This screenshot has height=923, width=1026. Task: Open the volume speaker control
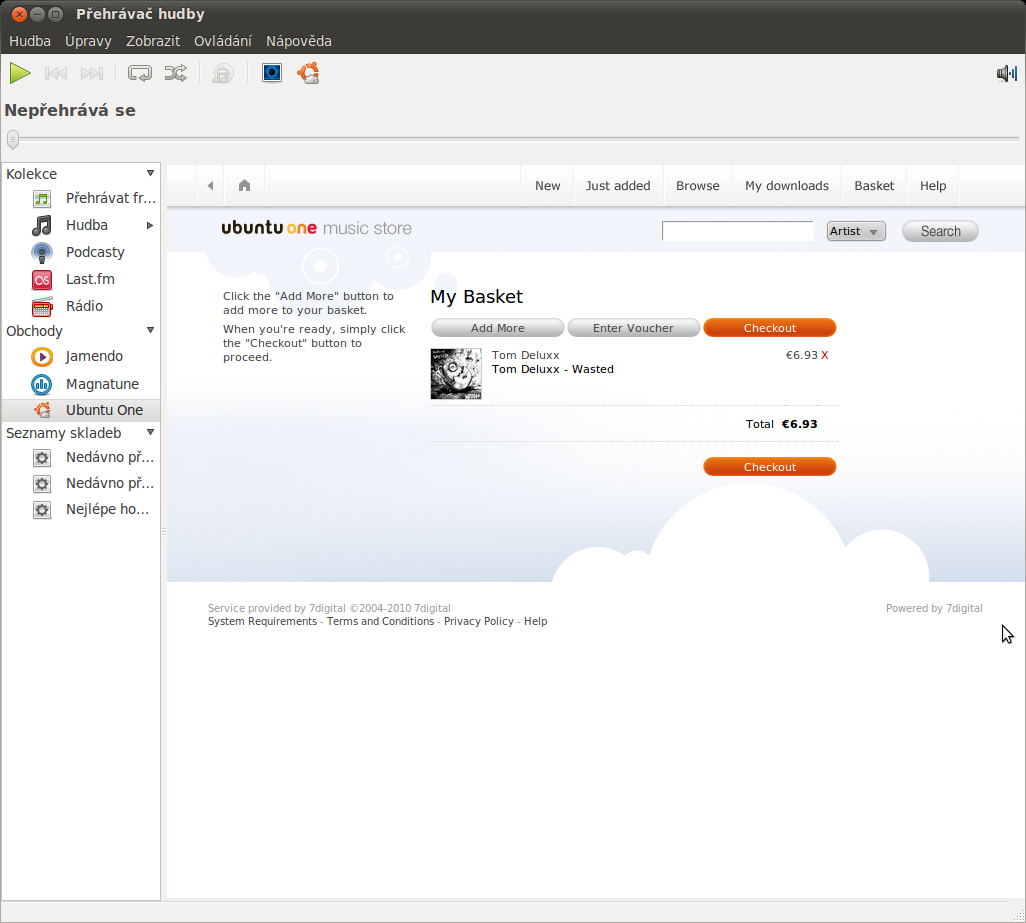point(1006,73)
